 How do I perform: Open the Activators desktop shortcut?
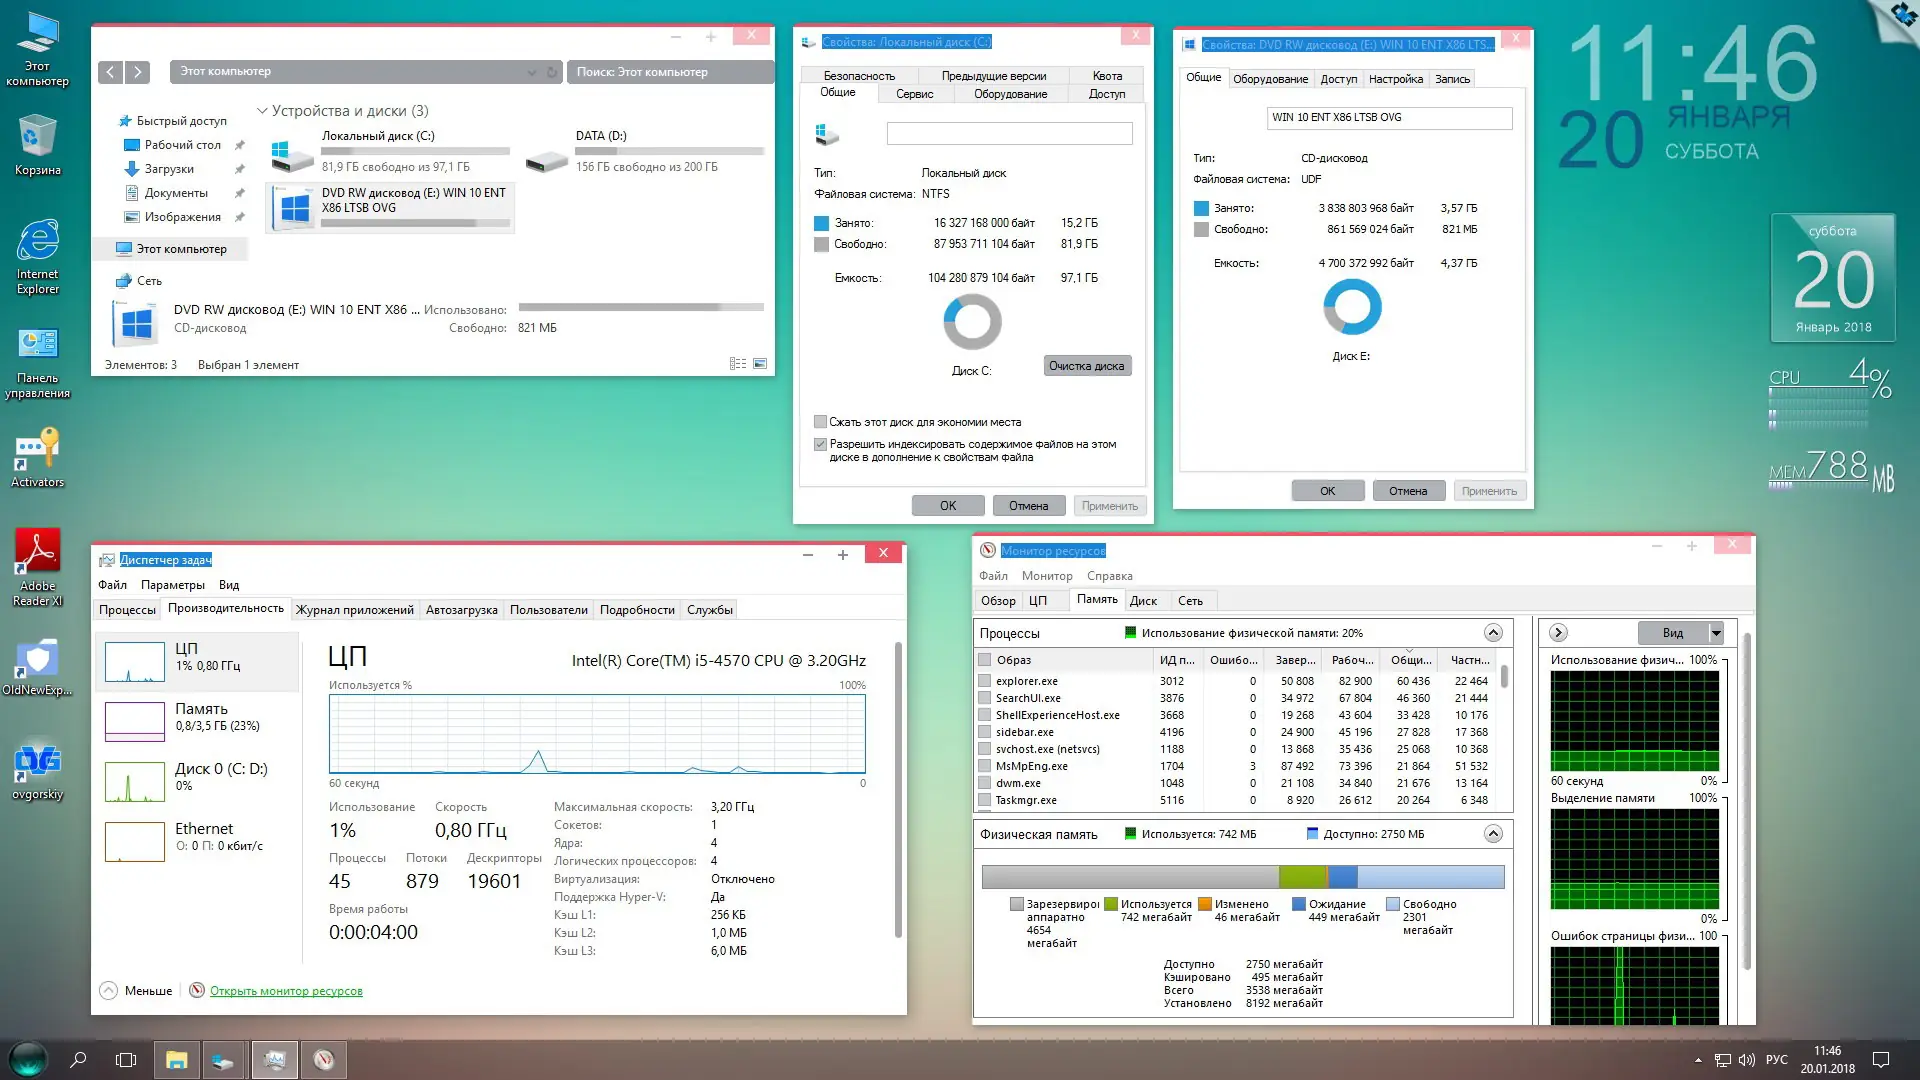click(37, 451)
